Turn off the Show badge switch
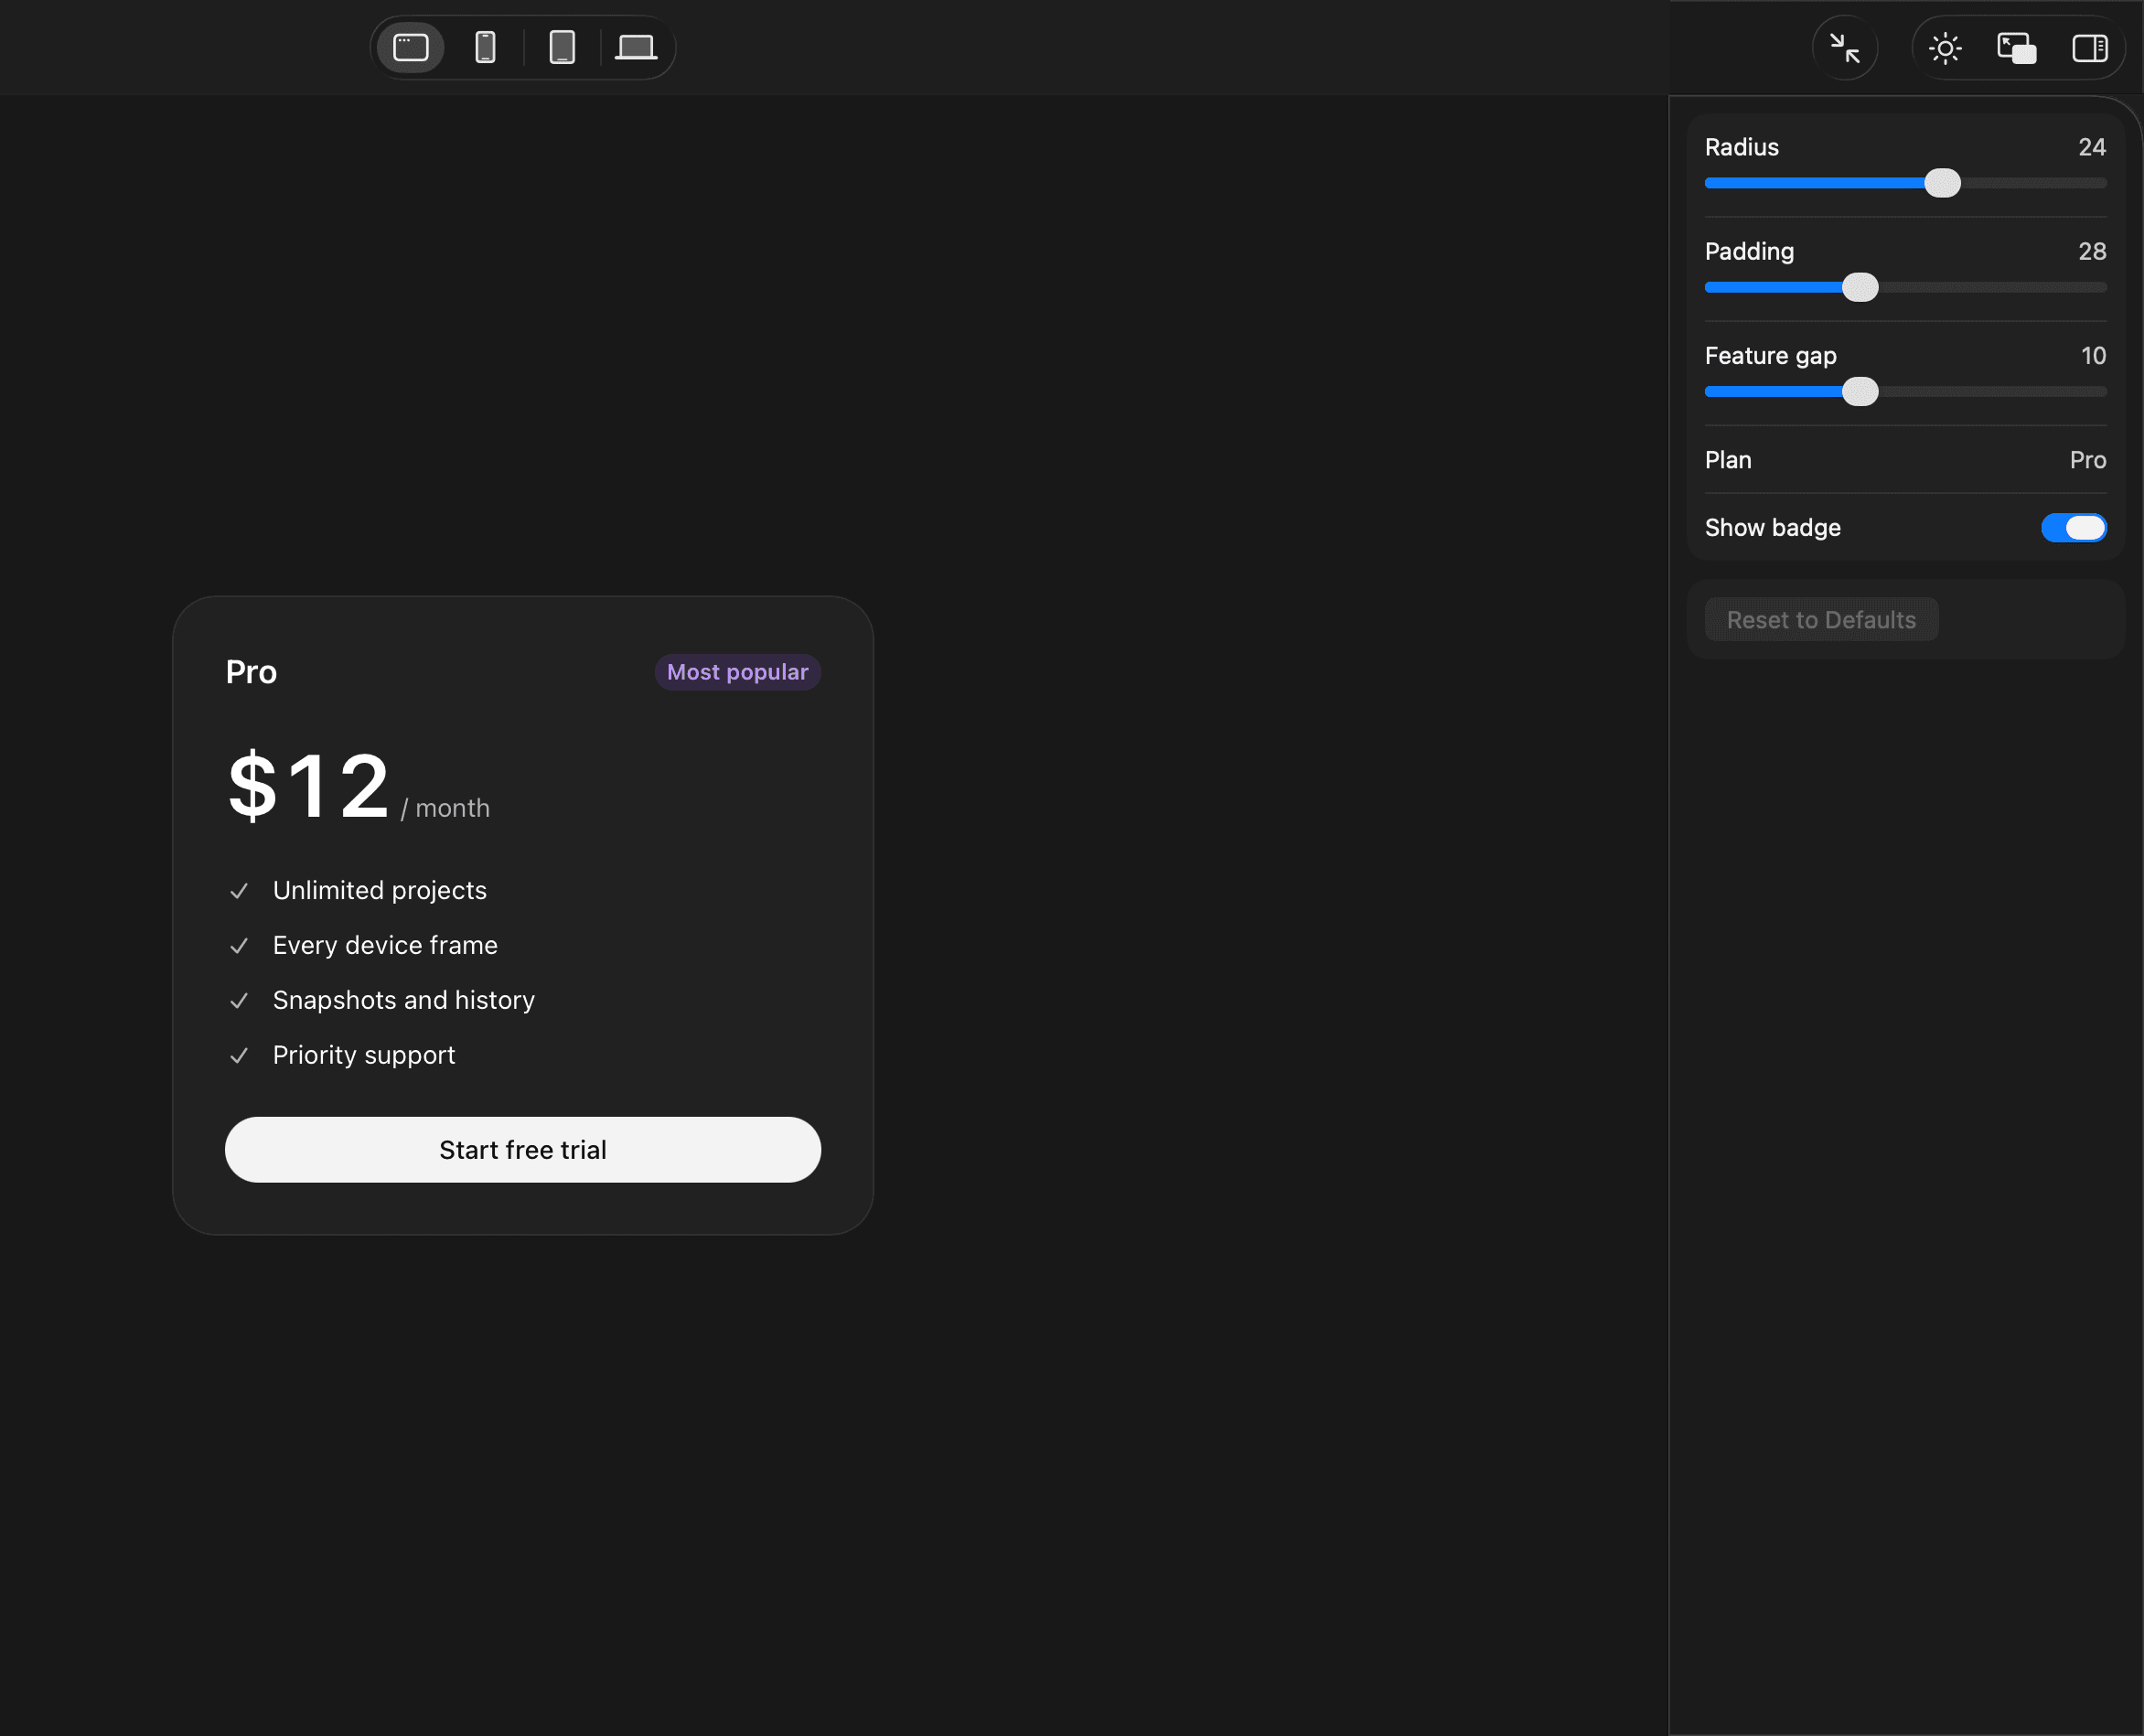 point(2073,527)
